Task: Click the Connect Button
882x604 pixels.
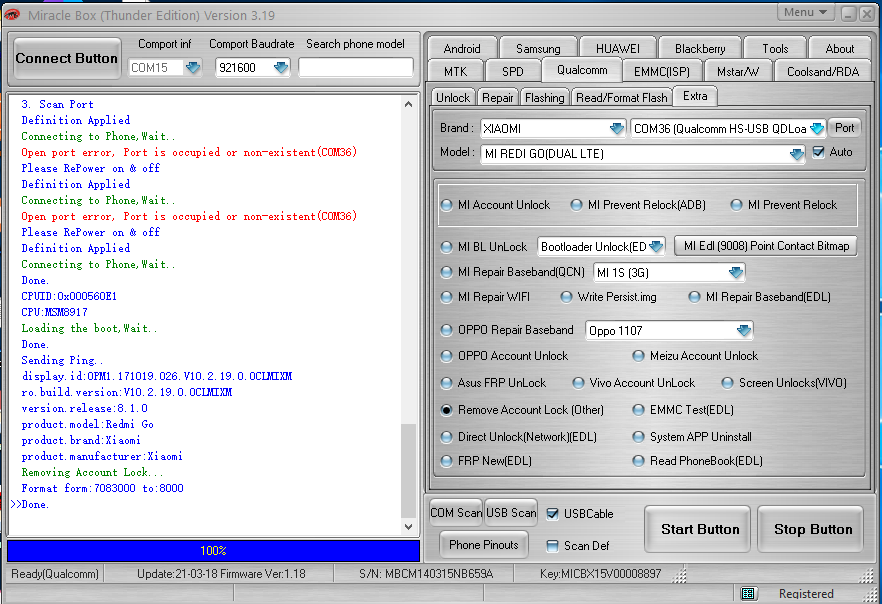Action: pos(66,58)
